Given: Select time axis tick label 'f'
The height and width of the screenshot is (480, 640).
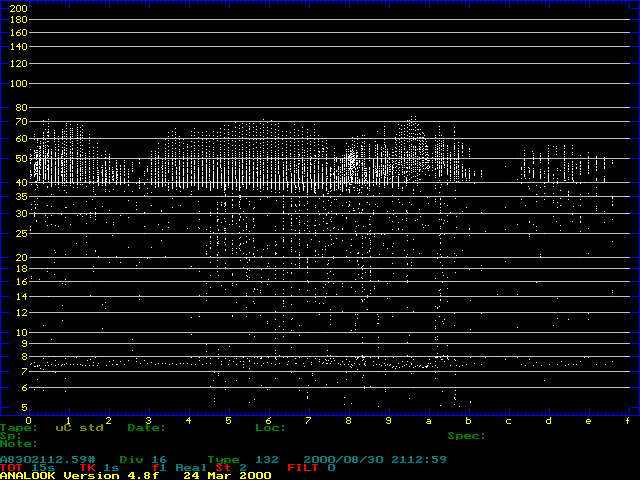Looking at the screenshot, I should click(x=628, y=421).
